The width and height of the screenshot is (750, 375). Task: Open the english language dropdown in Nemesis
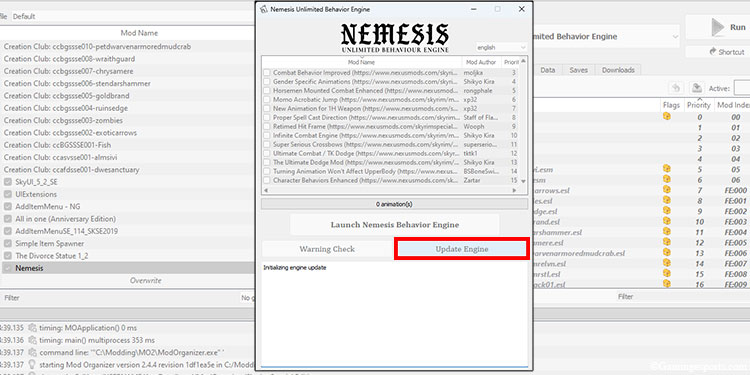click(x=501, y=47)
